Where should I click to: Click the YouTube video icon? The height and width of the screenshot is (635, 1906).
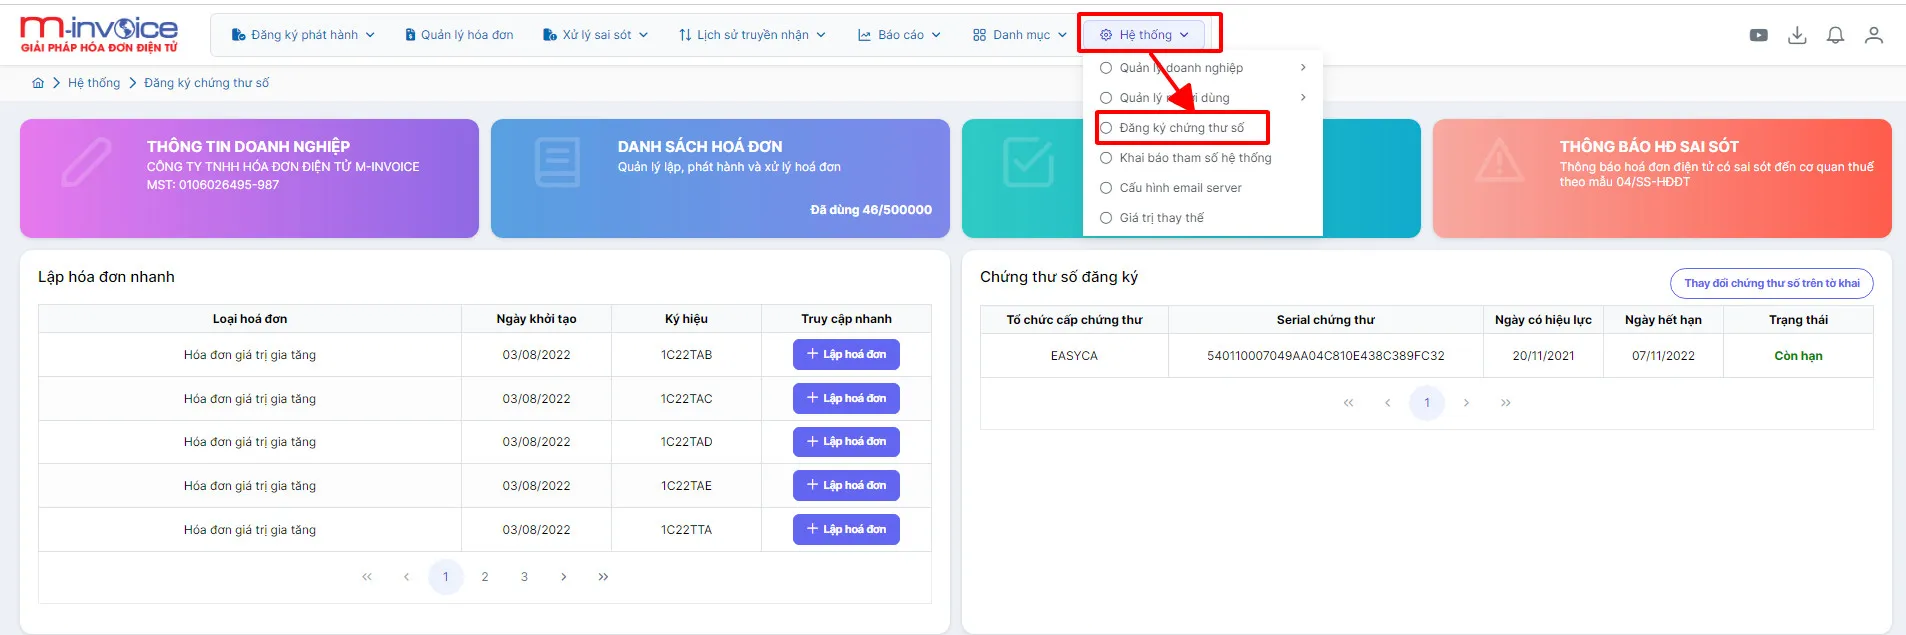1758,35
